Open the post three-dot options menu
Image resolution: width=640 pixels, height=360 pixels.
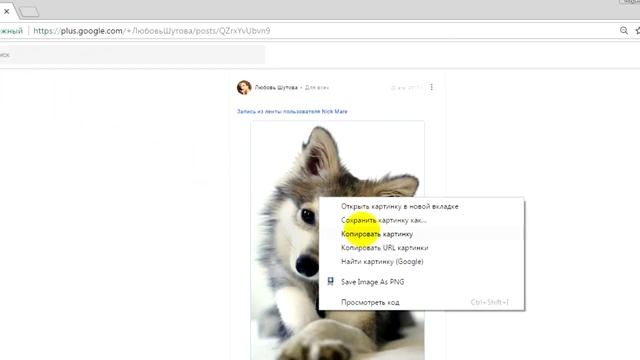tap(431, 87)
